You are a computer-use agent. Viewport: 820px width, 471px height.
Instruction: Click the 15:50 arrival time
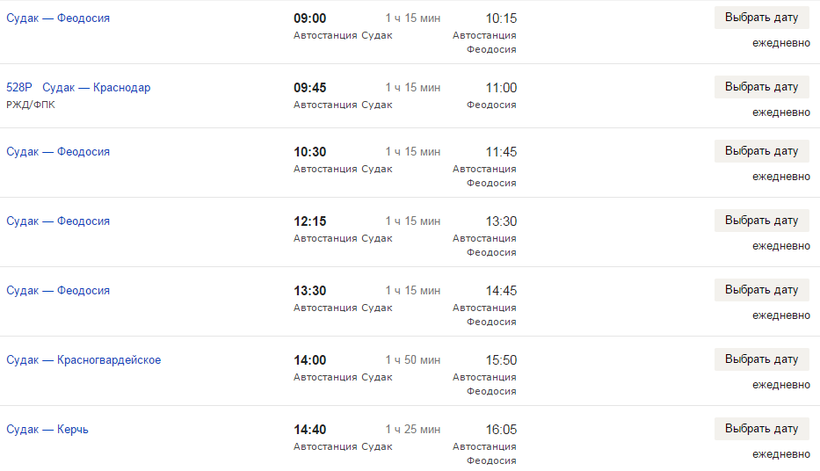(x=501, y=361)
